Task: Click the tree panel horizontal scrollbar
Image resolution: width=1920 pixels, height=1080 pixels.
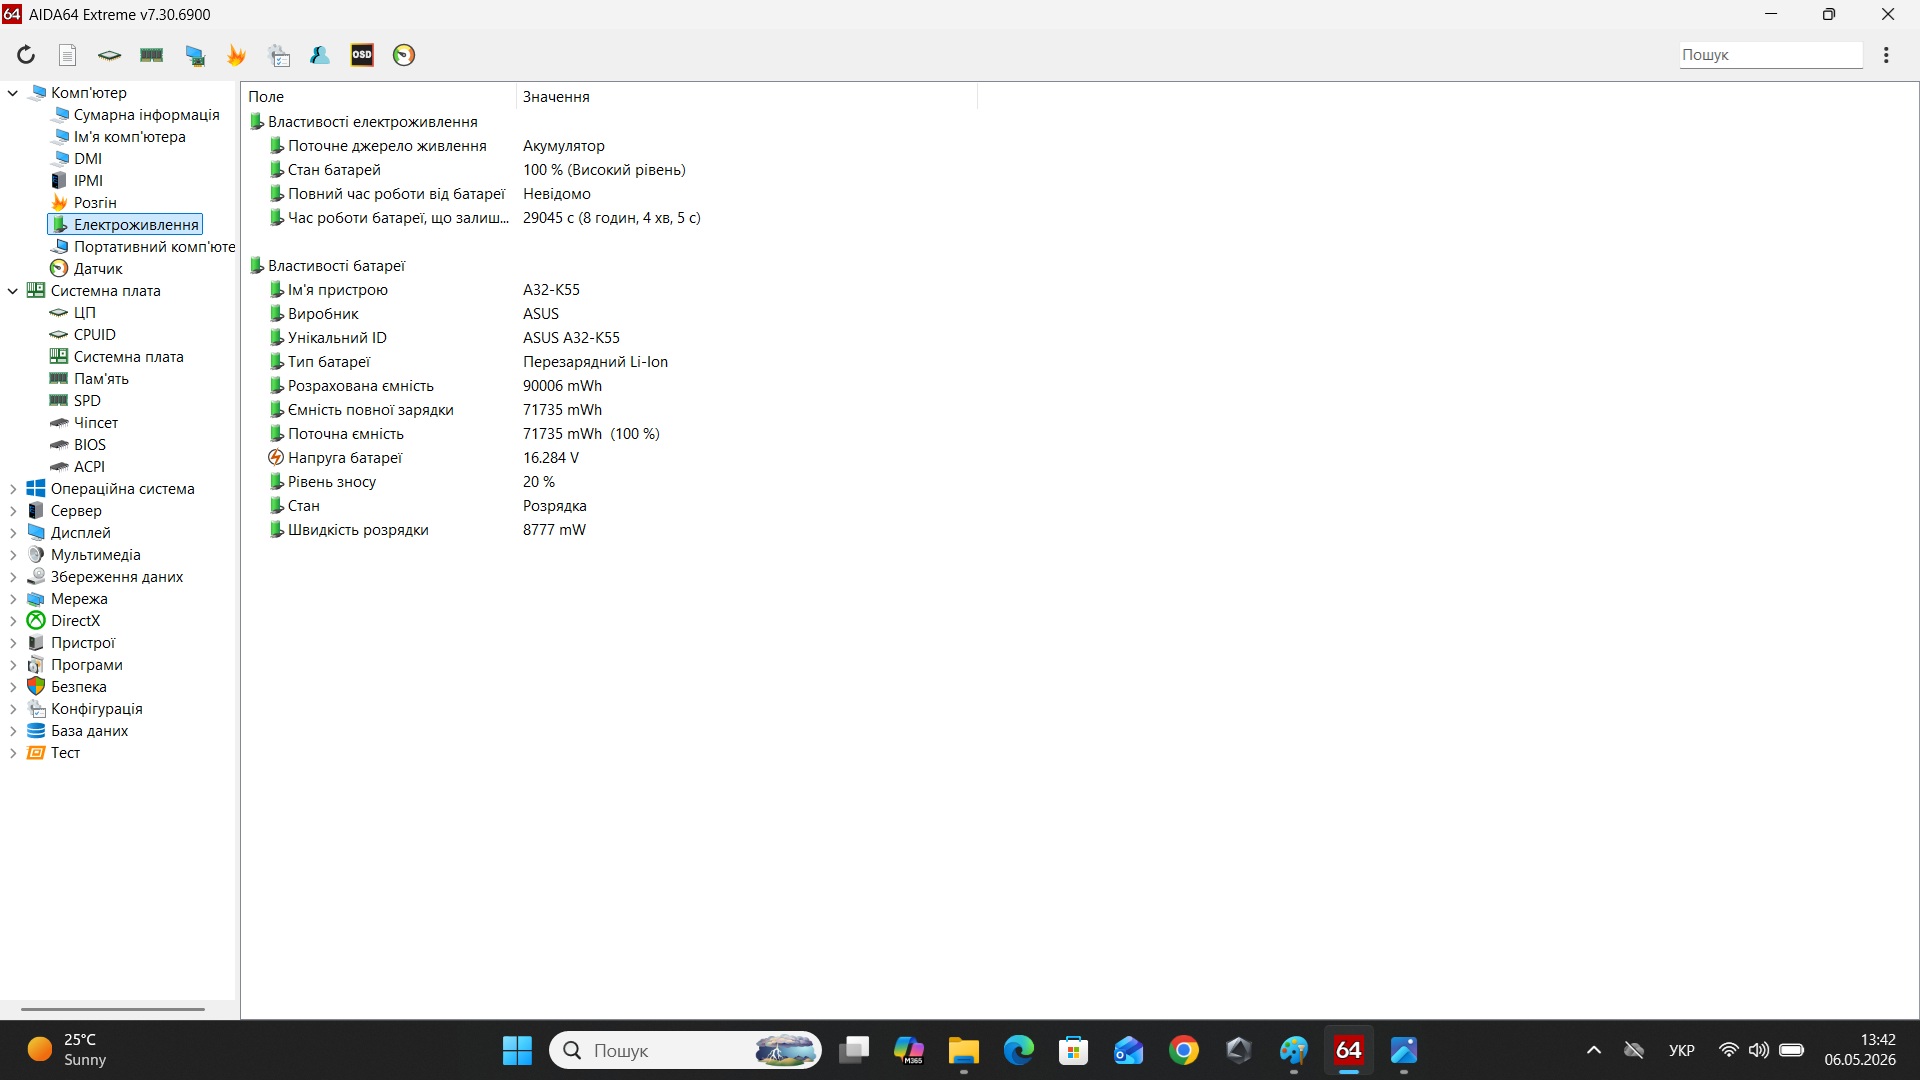Action: click(113, 1009)
